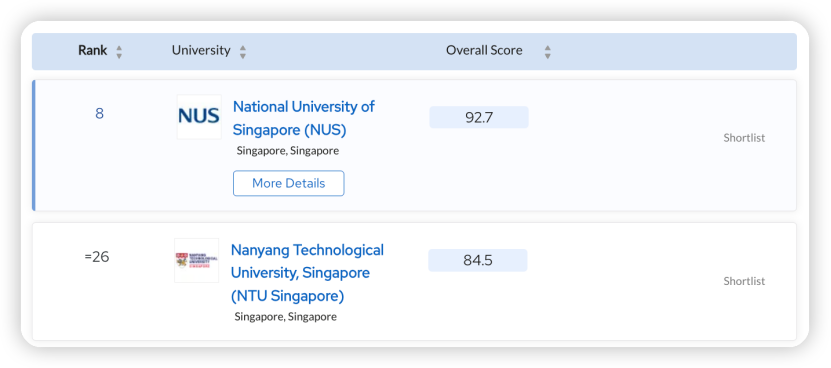Sort table by University arrows
This screenshot has width=831, height=368.
tap(243, 52)
